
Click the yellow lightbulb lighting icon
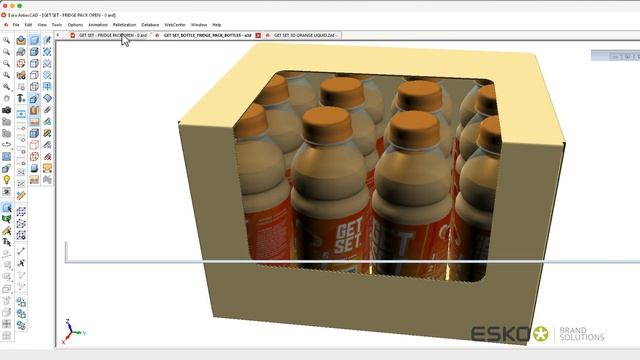pos(7,180)
